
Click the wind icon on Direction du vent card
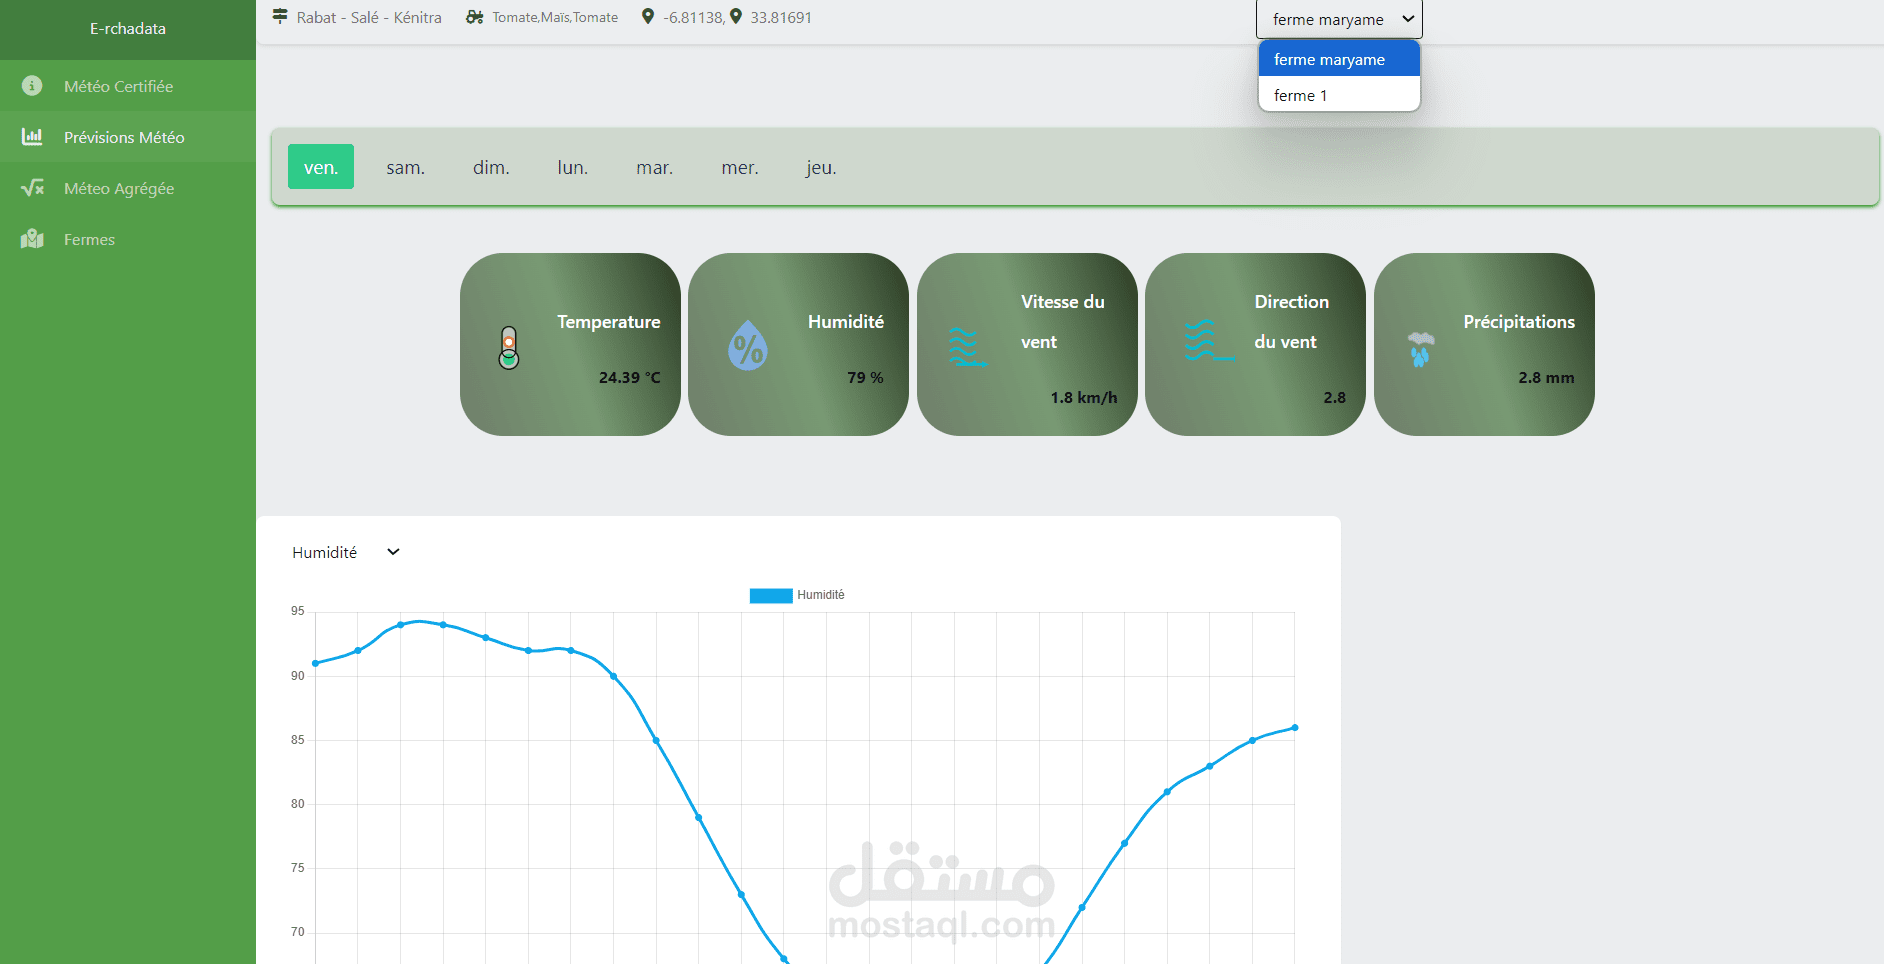point(1208,341)
